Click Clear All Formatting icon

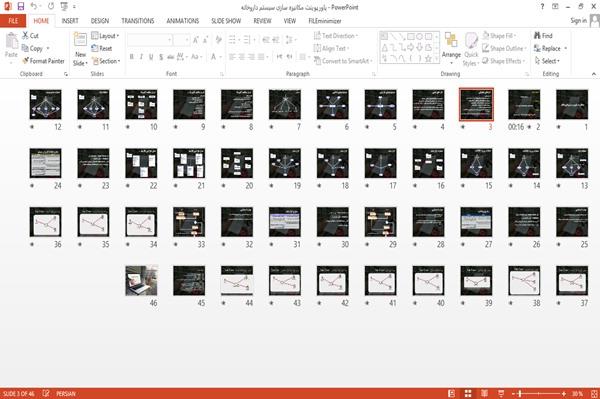click(218, 39)
